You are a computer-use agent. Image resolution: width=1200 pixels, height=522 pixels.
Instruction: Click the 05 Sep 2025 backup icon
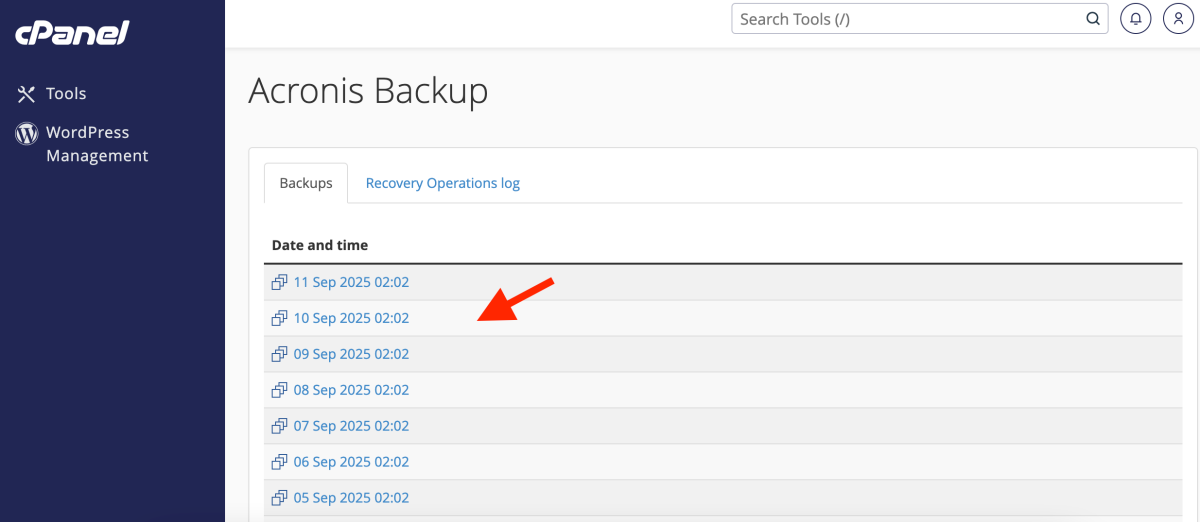tap(280, 498)
